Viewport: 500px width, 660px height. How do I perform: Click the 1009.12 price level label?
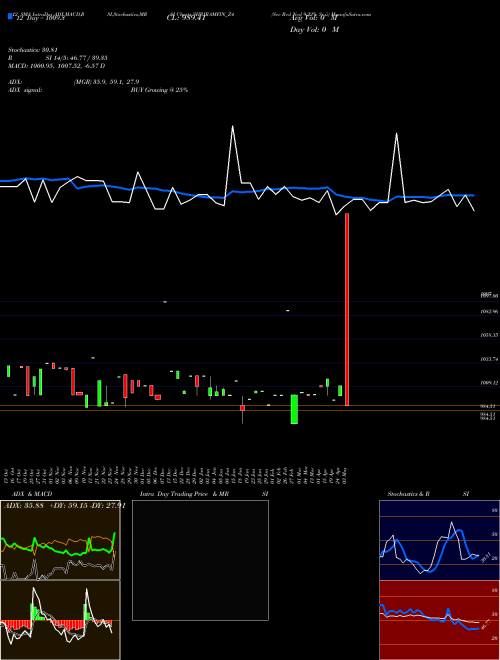point(489,383)
